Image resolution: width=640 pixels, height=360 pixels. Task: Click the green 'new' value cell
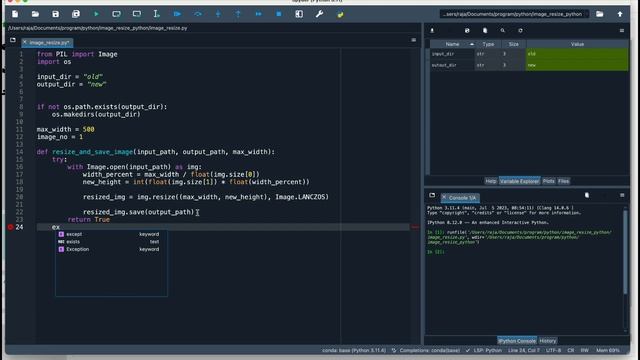pos(577,65)
